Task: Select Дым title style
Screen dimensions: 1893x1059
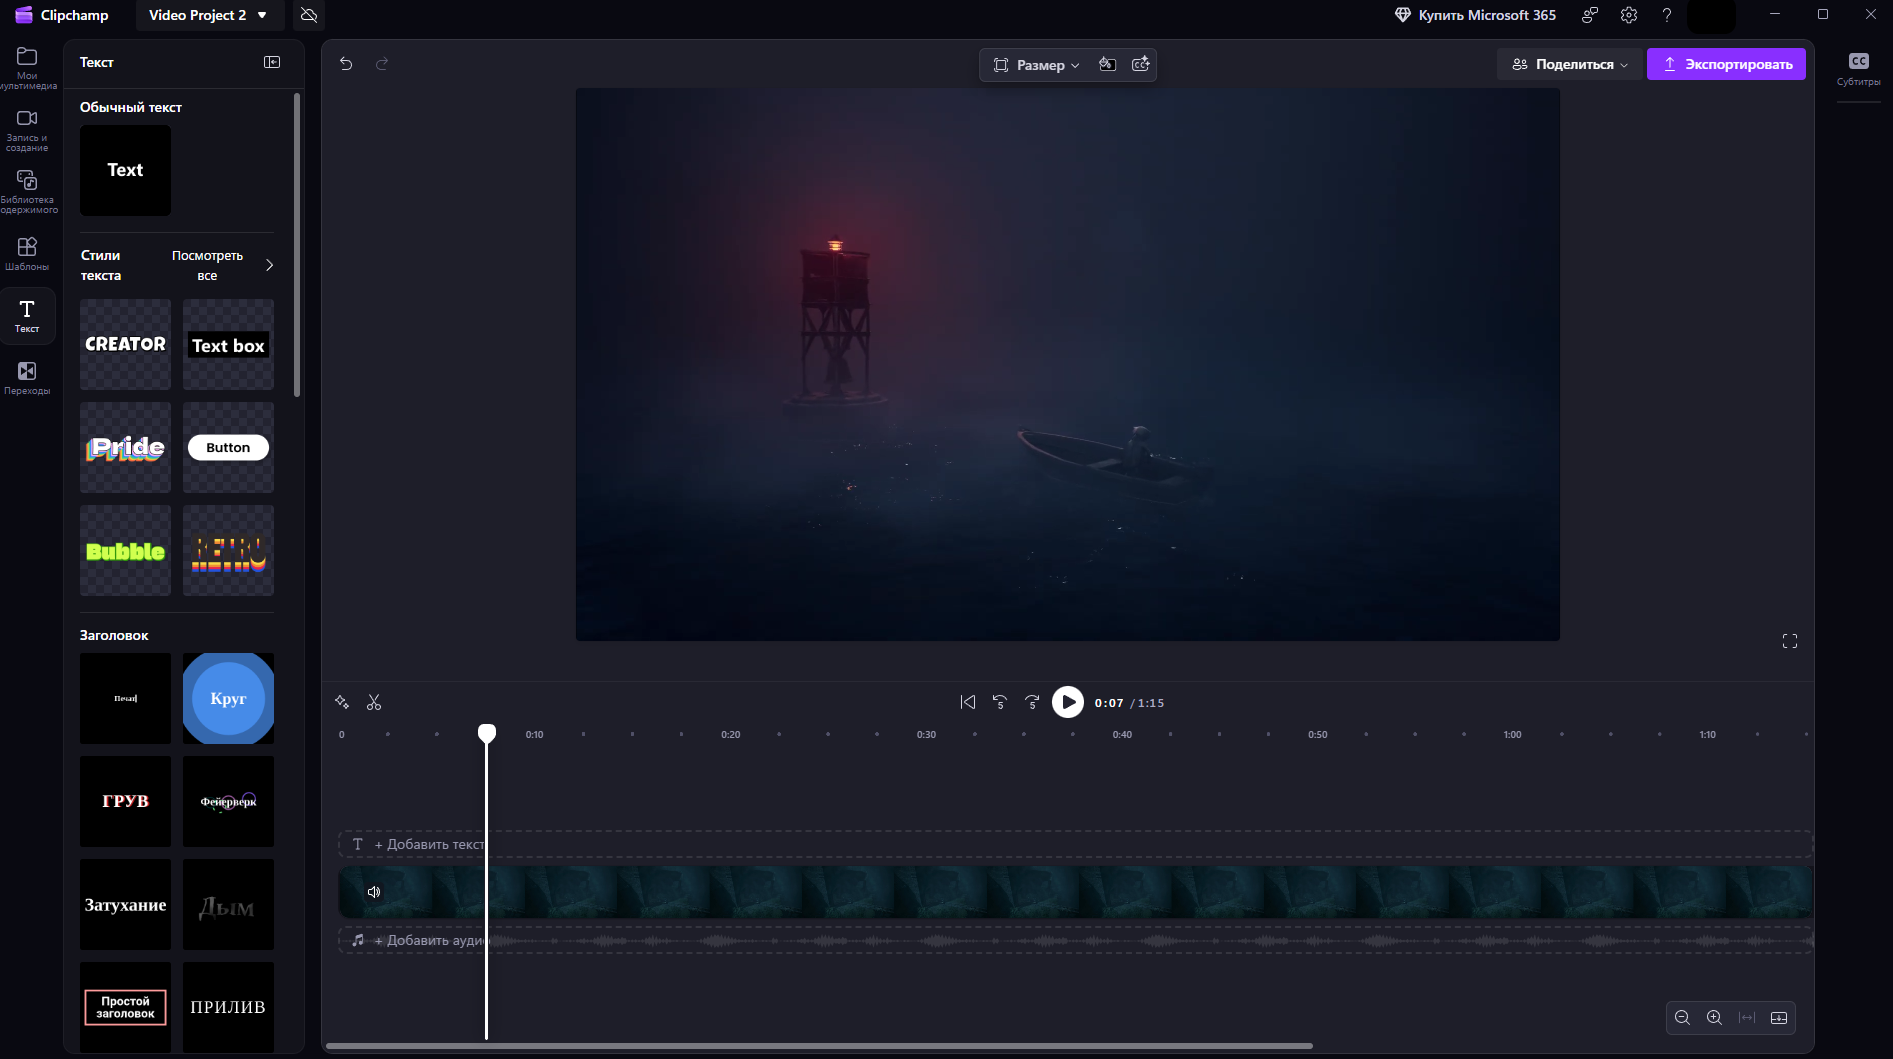Action: click(228, 904)
